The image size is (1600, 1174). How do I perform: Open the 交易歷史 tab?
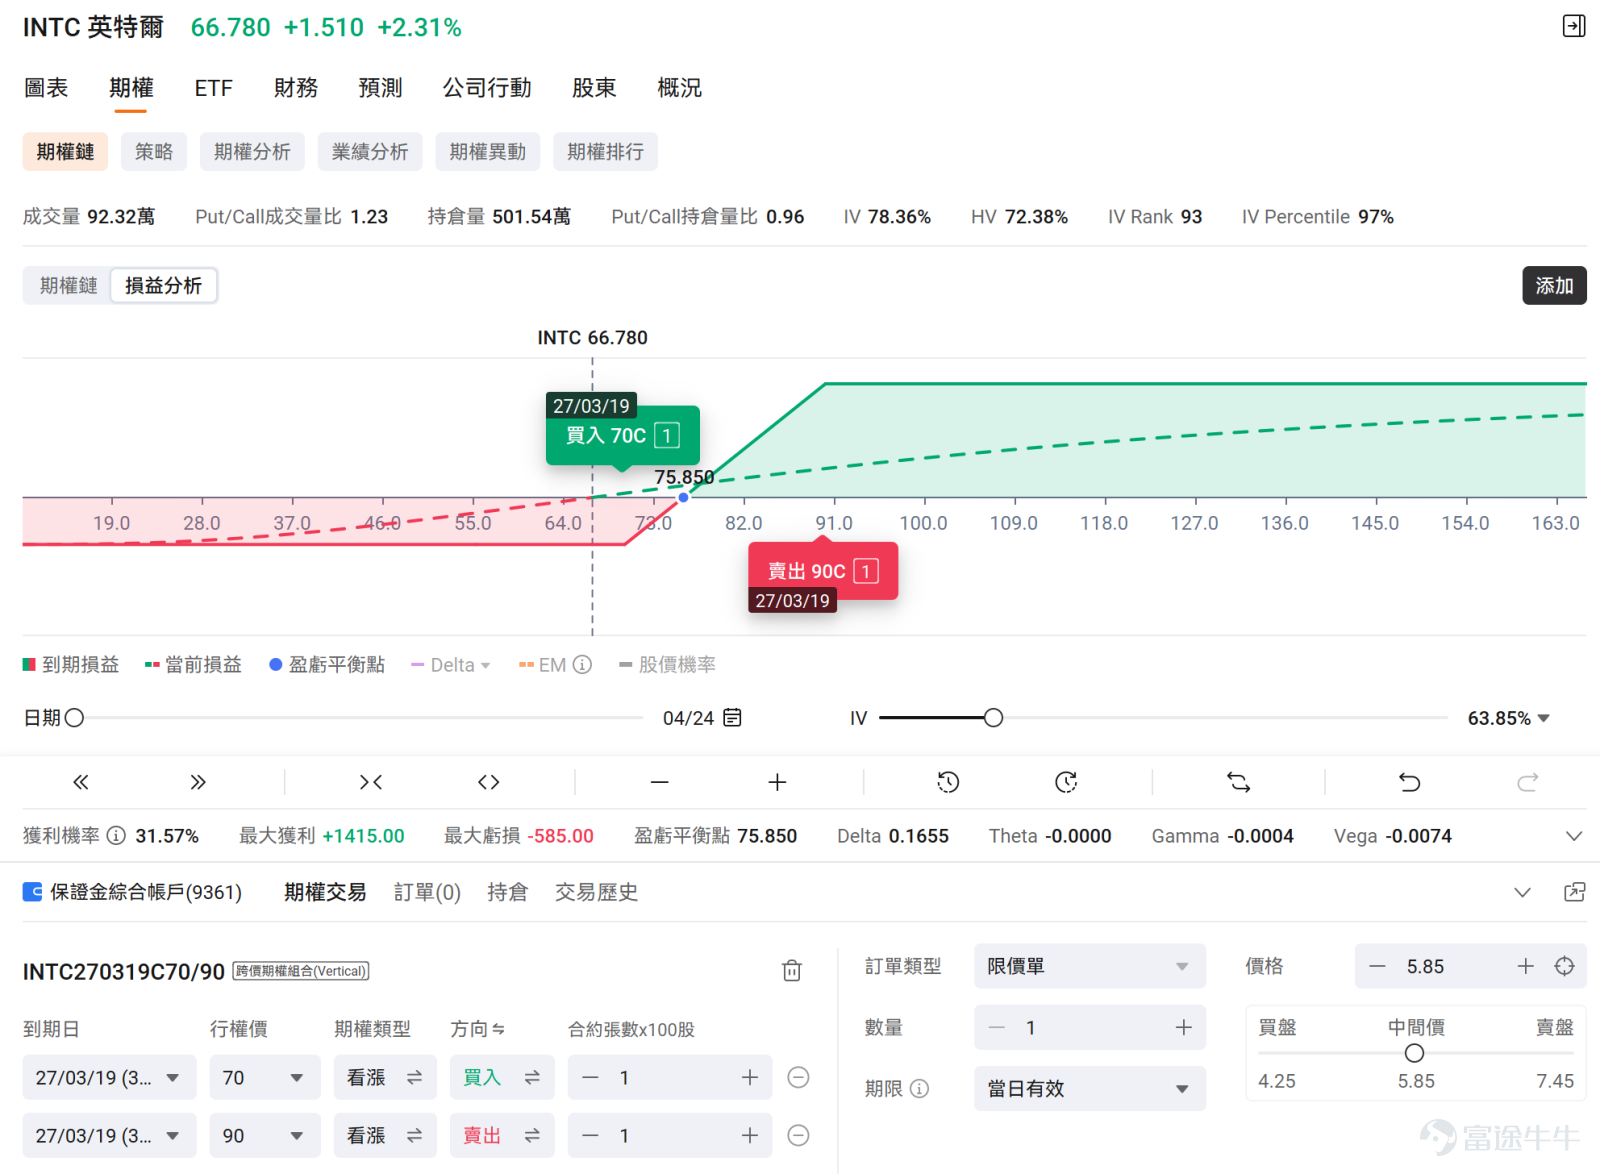tap(597, 892)
